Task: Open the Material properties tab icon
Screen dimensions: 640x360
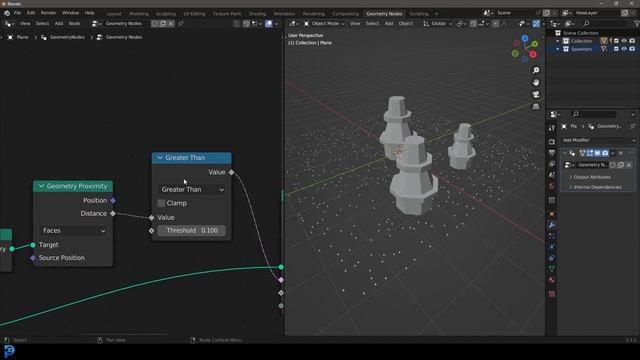Action: tap(552, 280)
